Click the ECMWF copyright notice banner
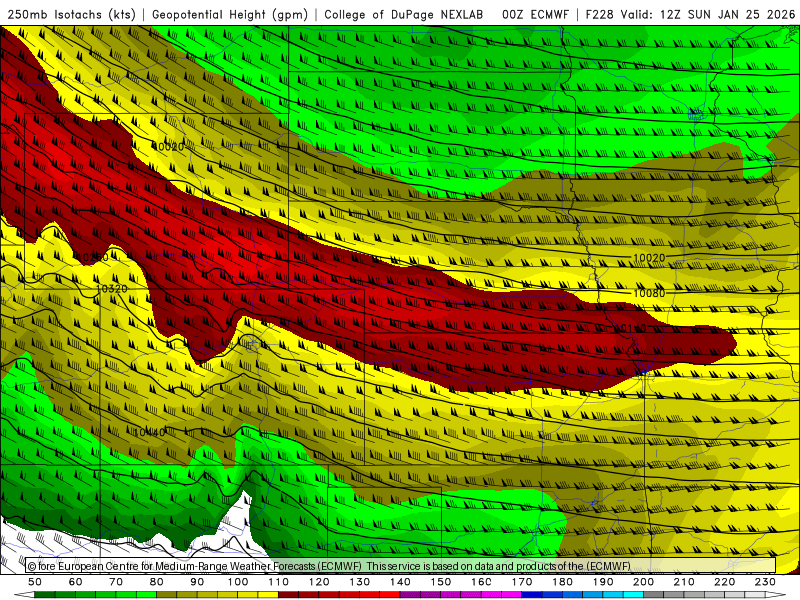Viewport: 800px width, 600px height. pyautogui.click(x=401, y=566)
